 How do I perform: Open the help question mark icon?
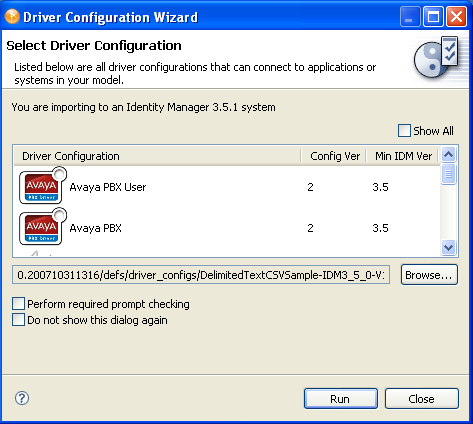pyautogui.click(x=22, y=398)
